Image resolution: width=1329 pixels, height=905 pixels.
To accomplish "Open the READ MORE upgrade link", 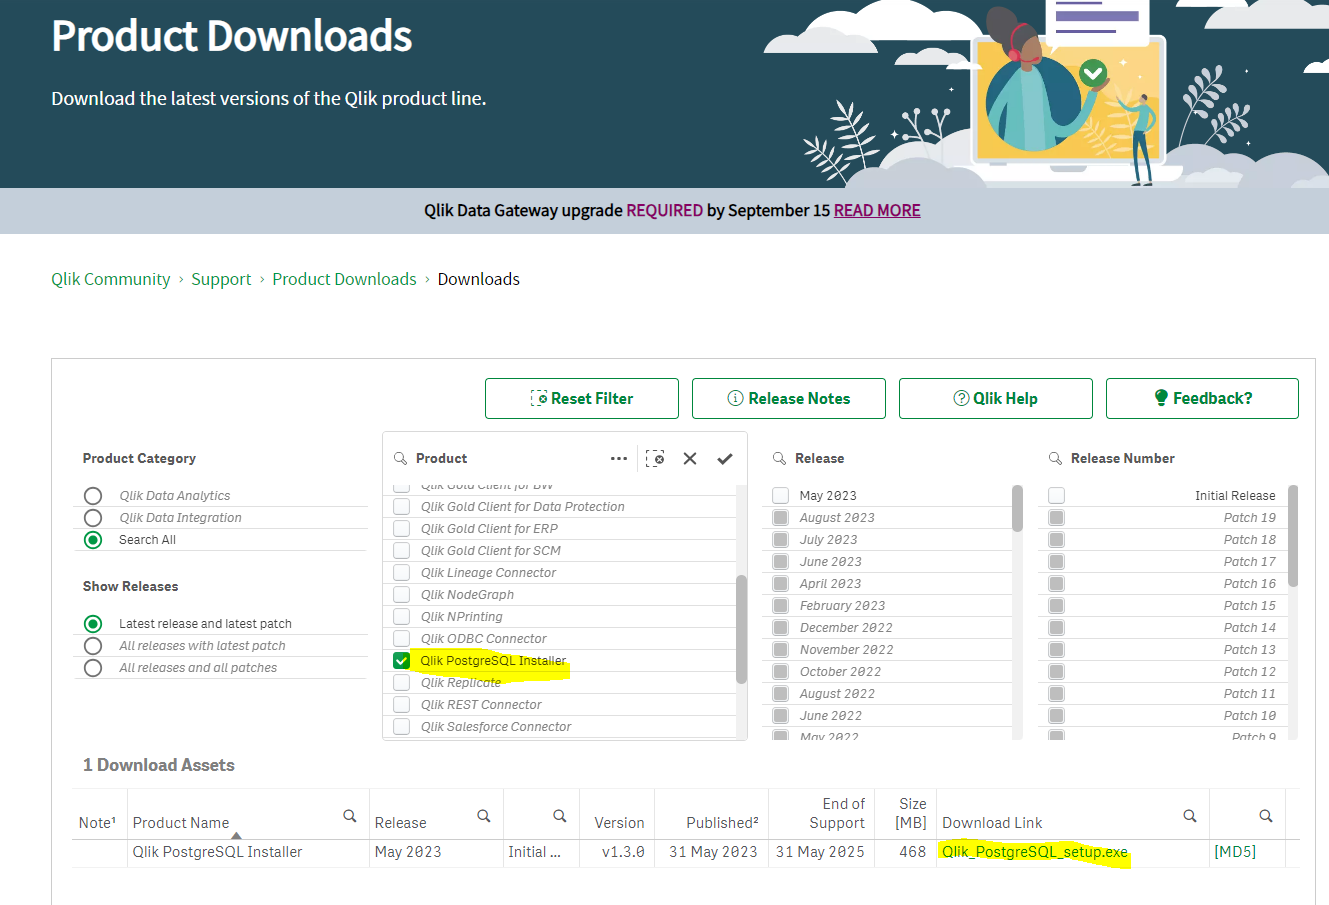I will pos(877,210).
